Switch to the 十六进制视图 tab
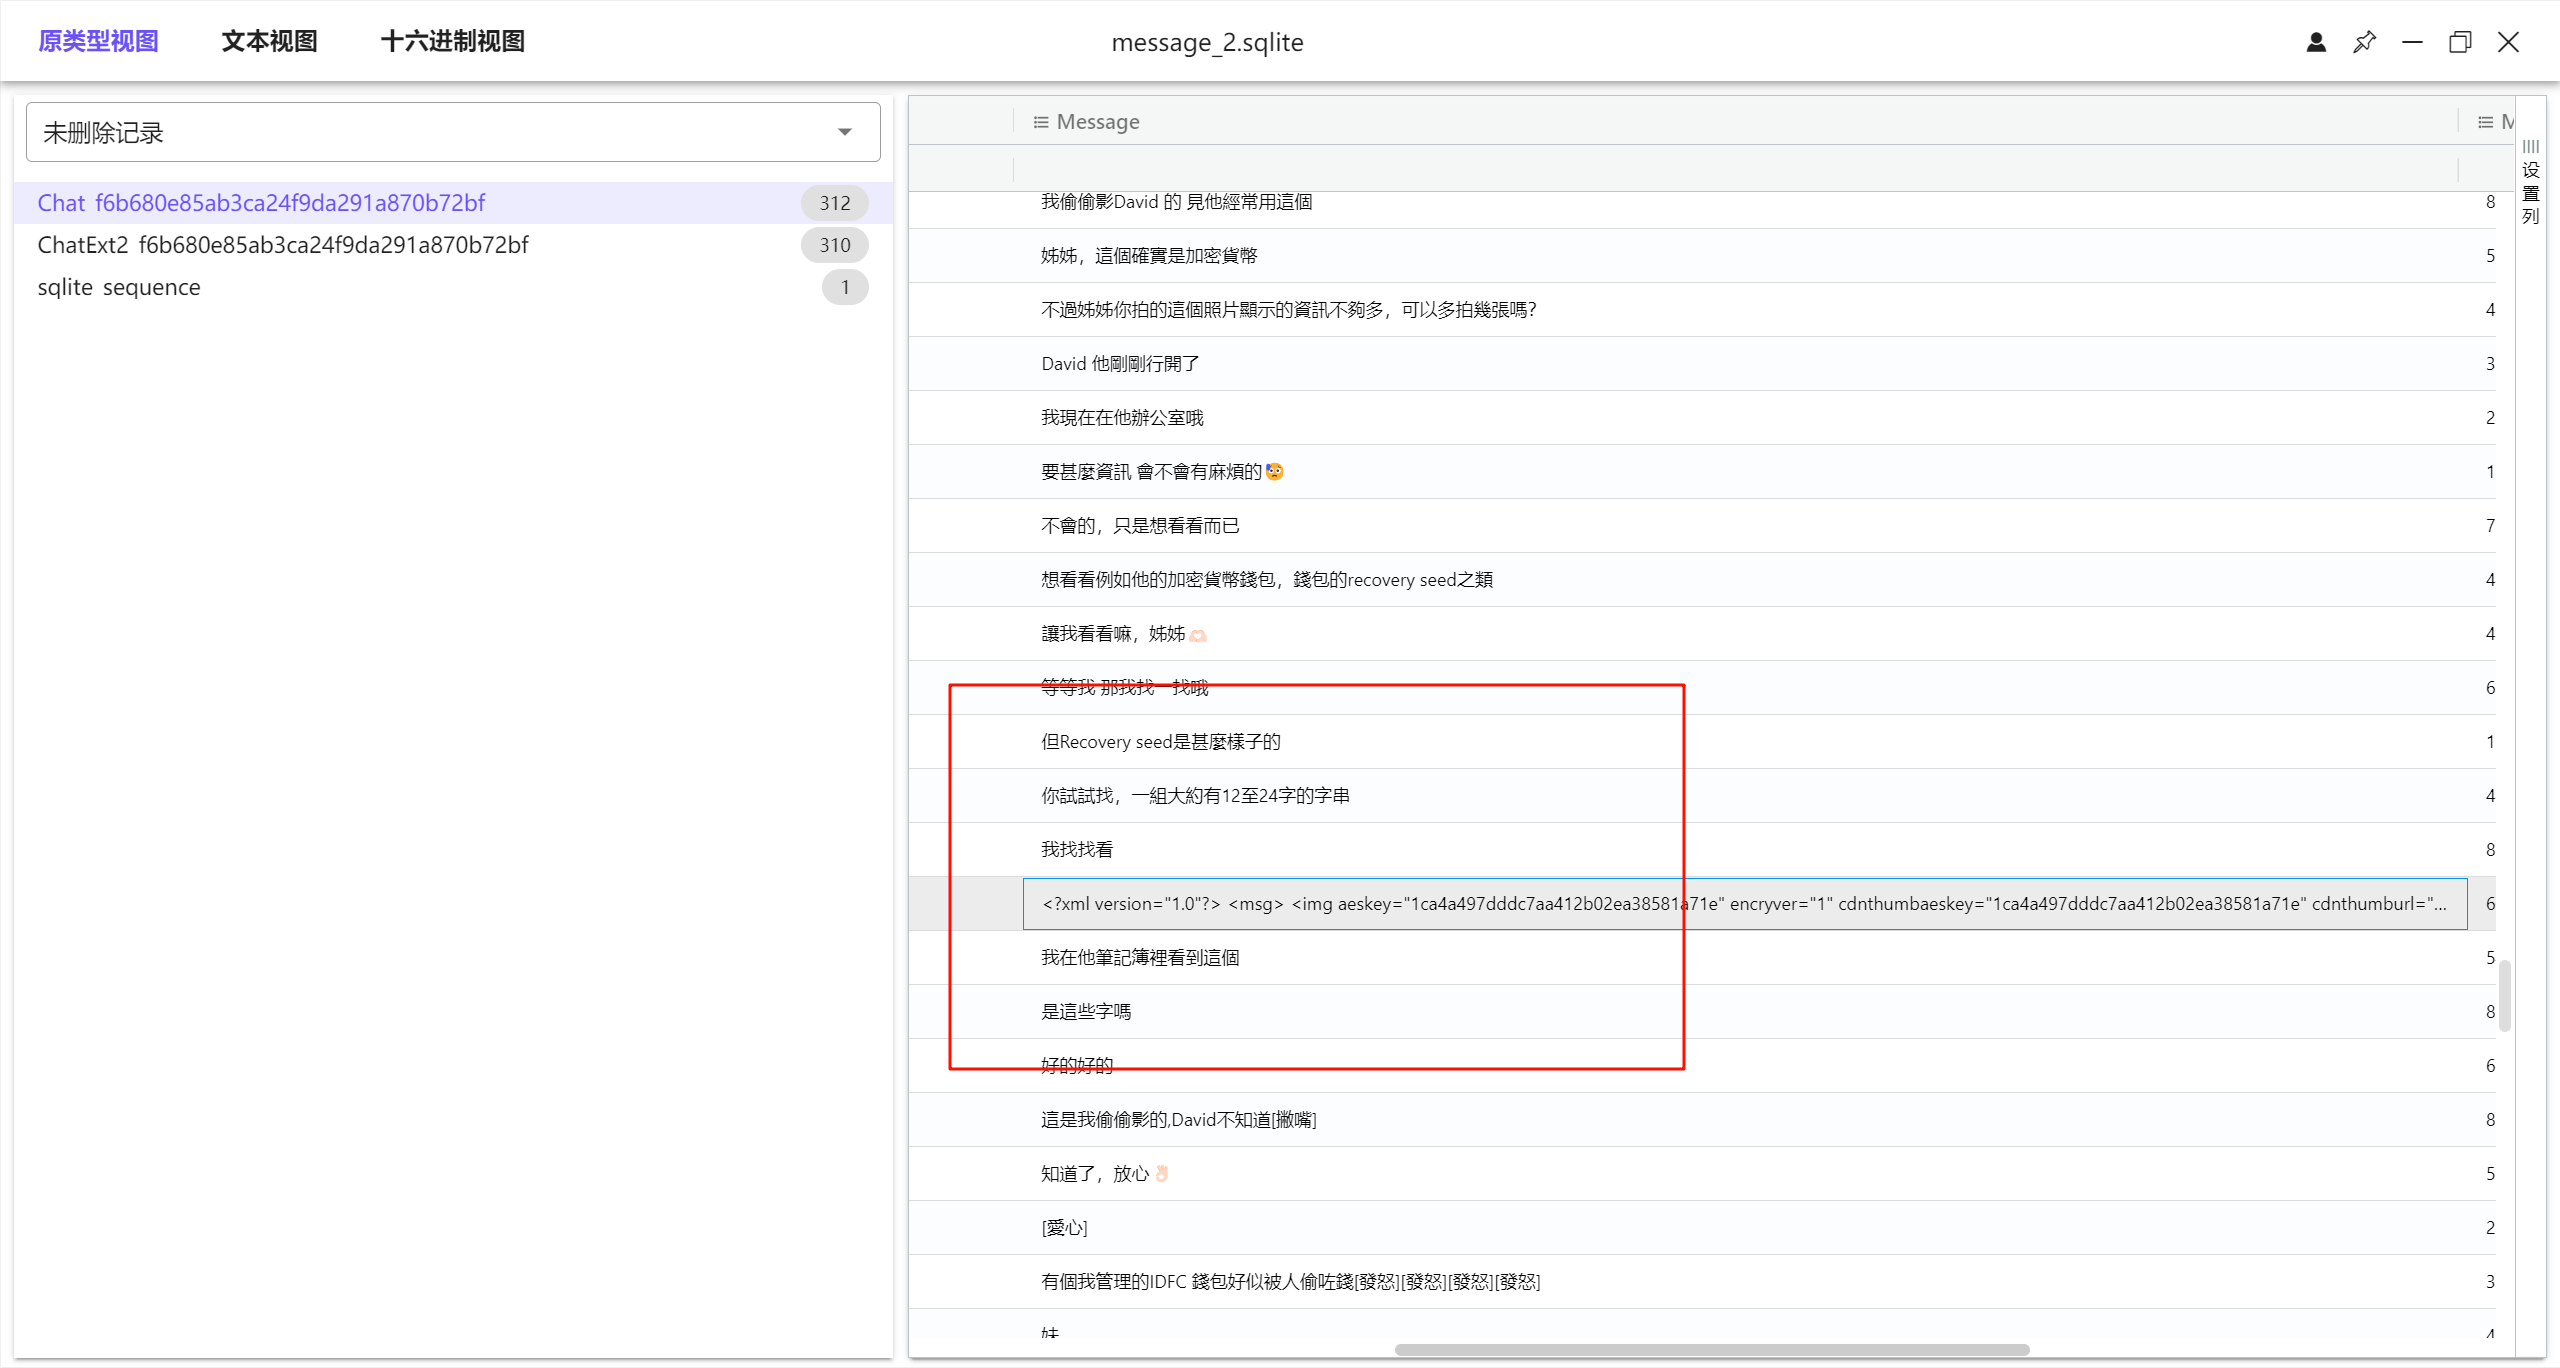Image resolution: width=2560 pixels, height=1368 pixels. (453, 41)
